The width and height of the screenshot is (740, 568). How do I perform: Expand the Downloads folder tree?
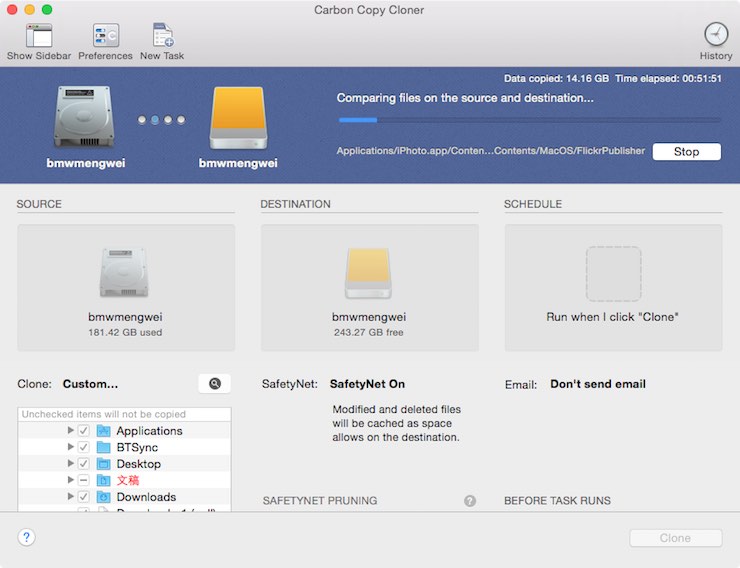(70, 496)
